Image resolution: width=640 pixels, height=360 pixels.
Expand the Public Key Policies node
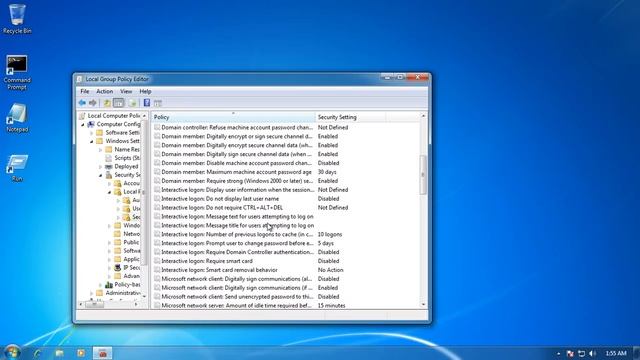coord(109,242)
